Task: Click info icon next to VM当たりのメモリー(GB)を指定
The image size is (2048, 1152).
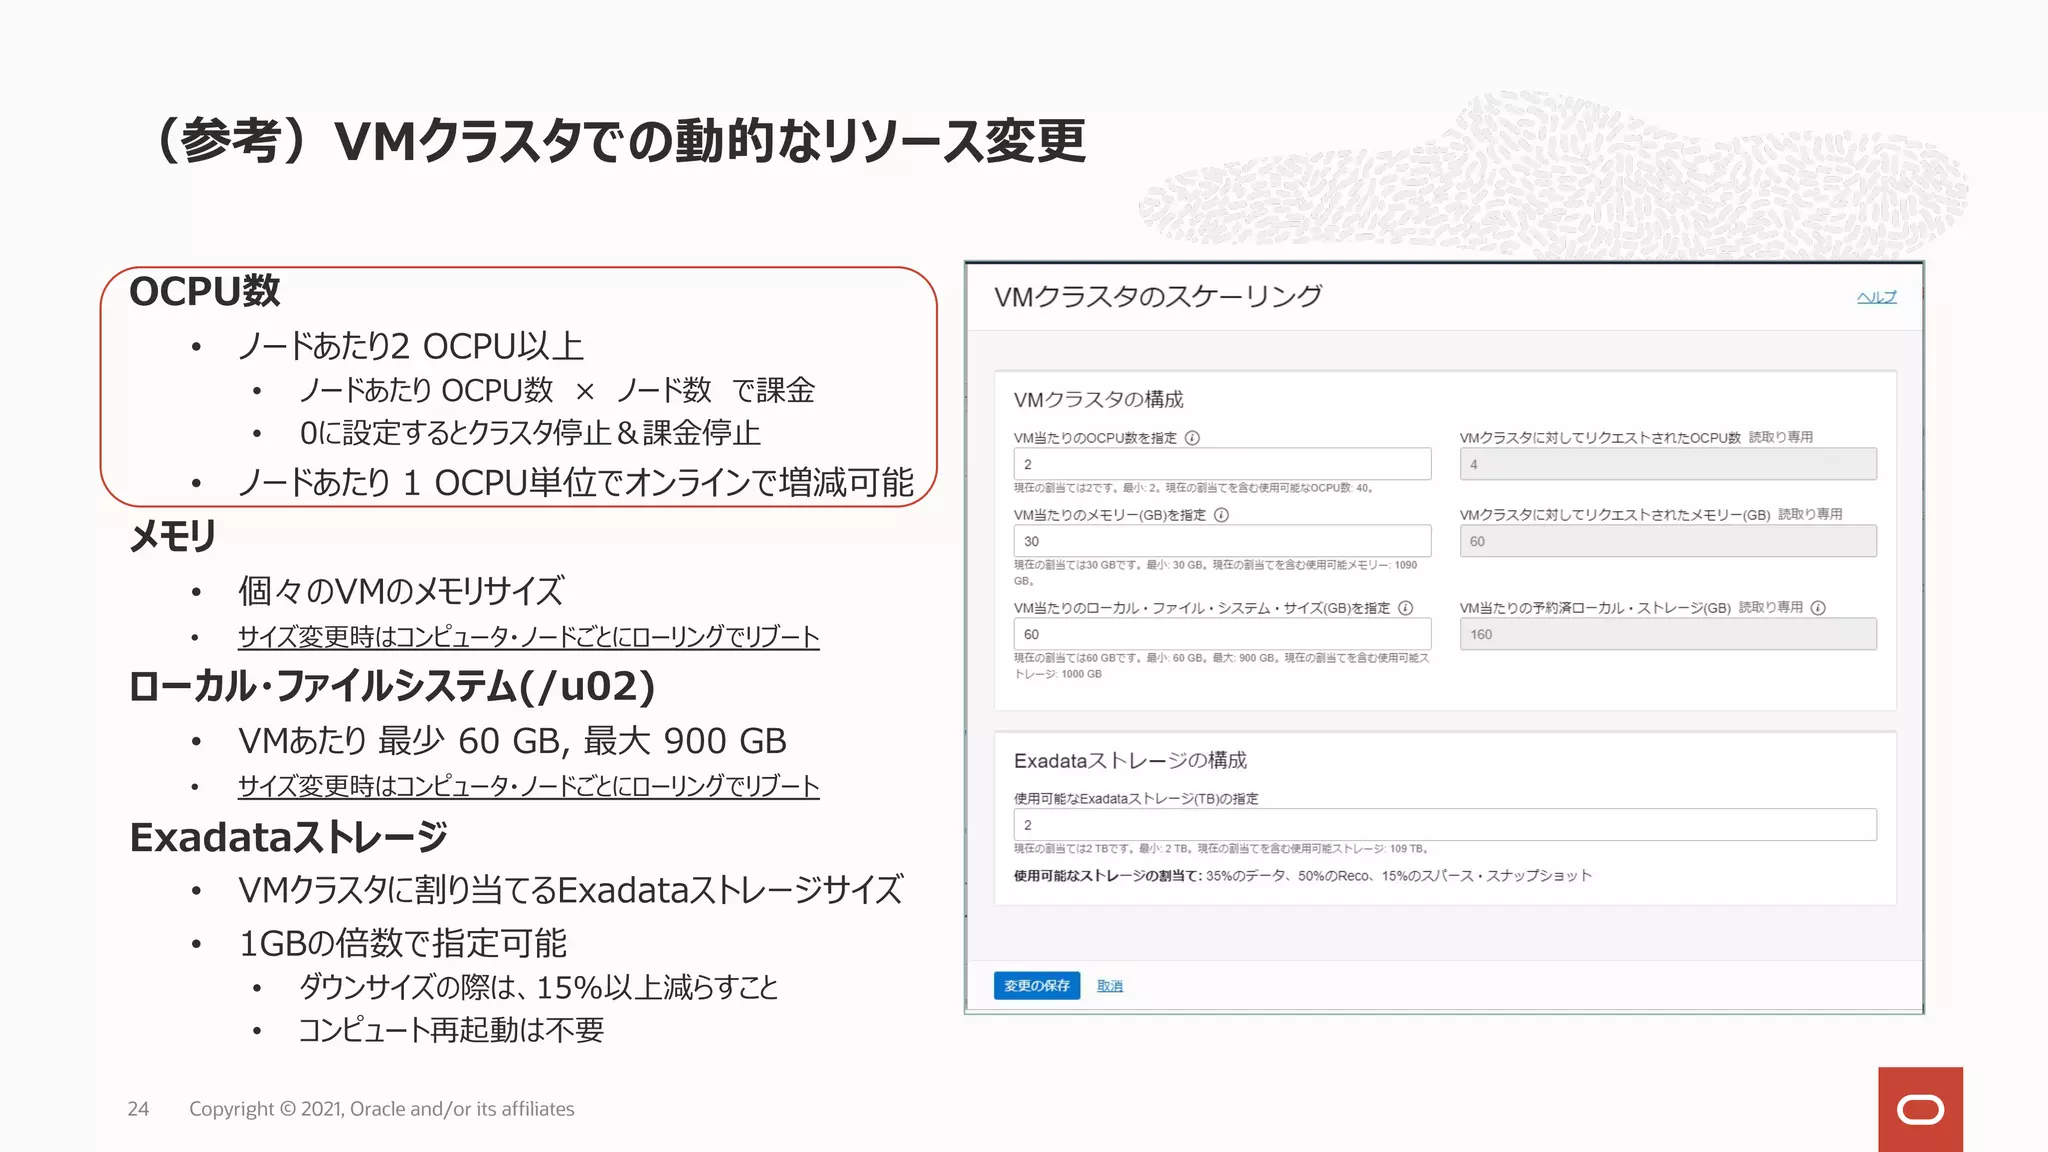Action: click(1221, 515)
